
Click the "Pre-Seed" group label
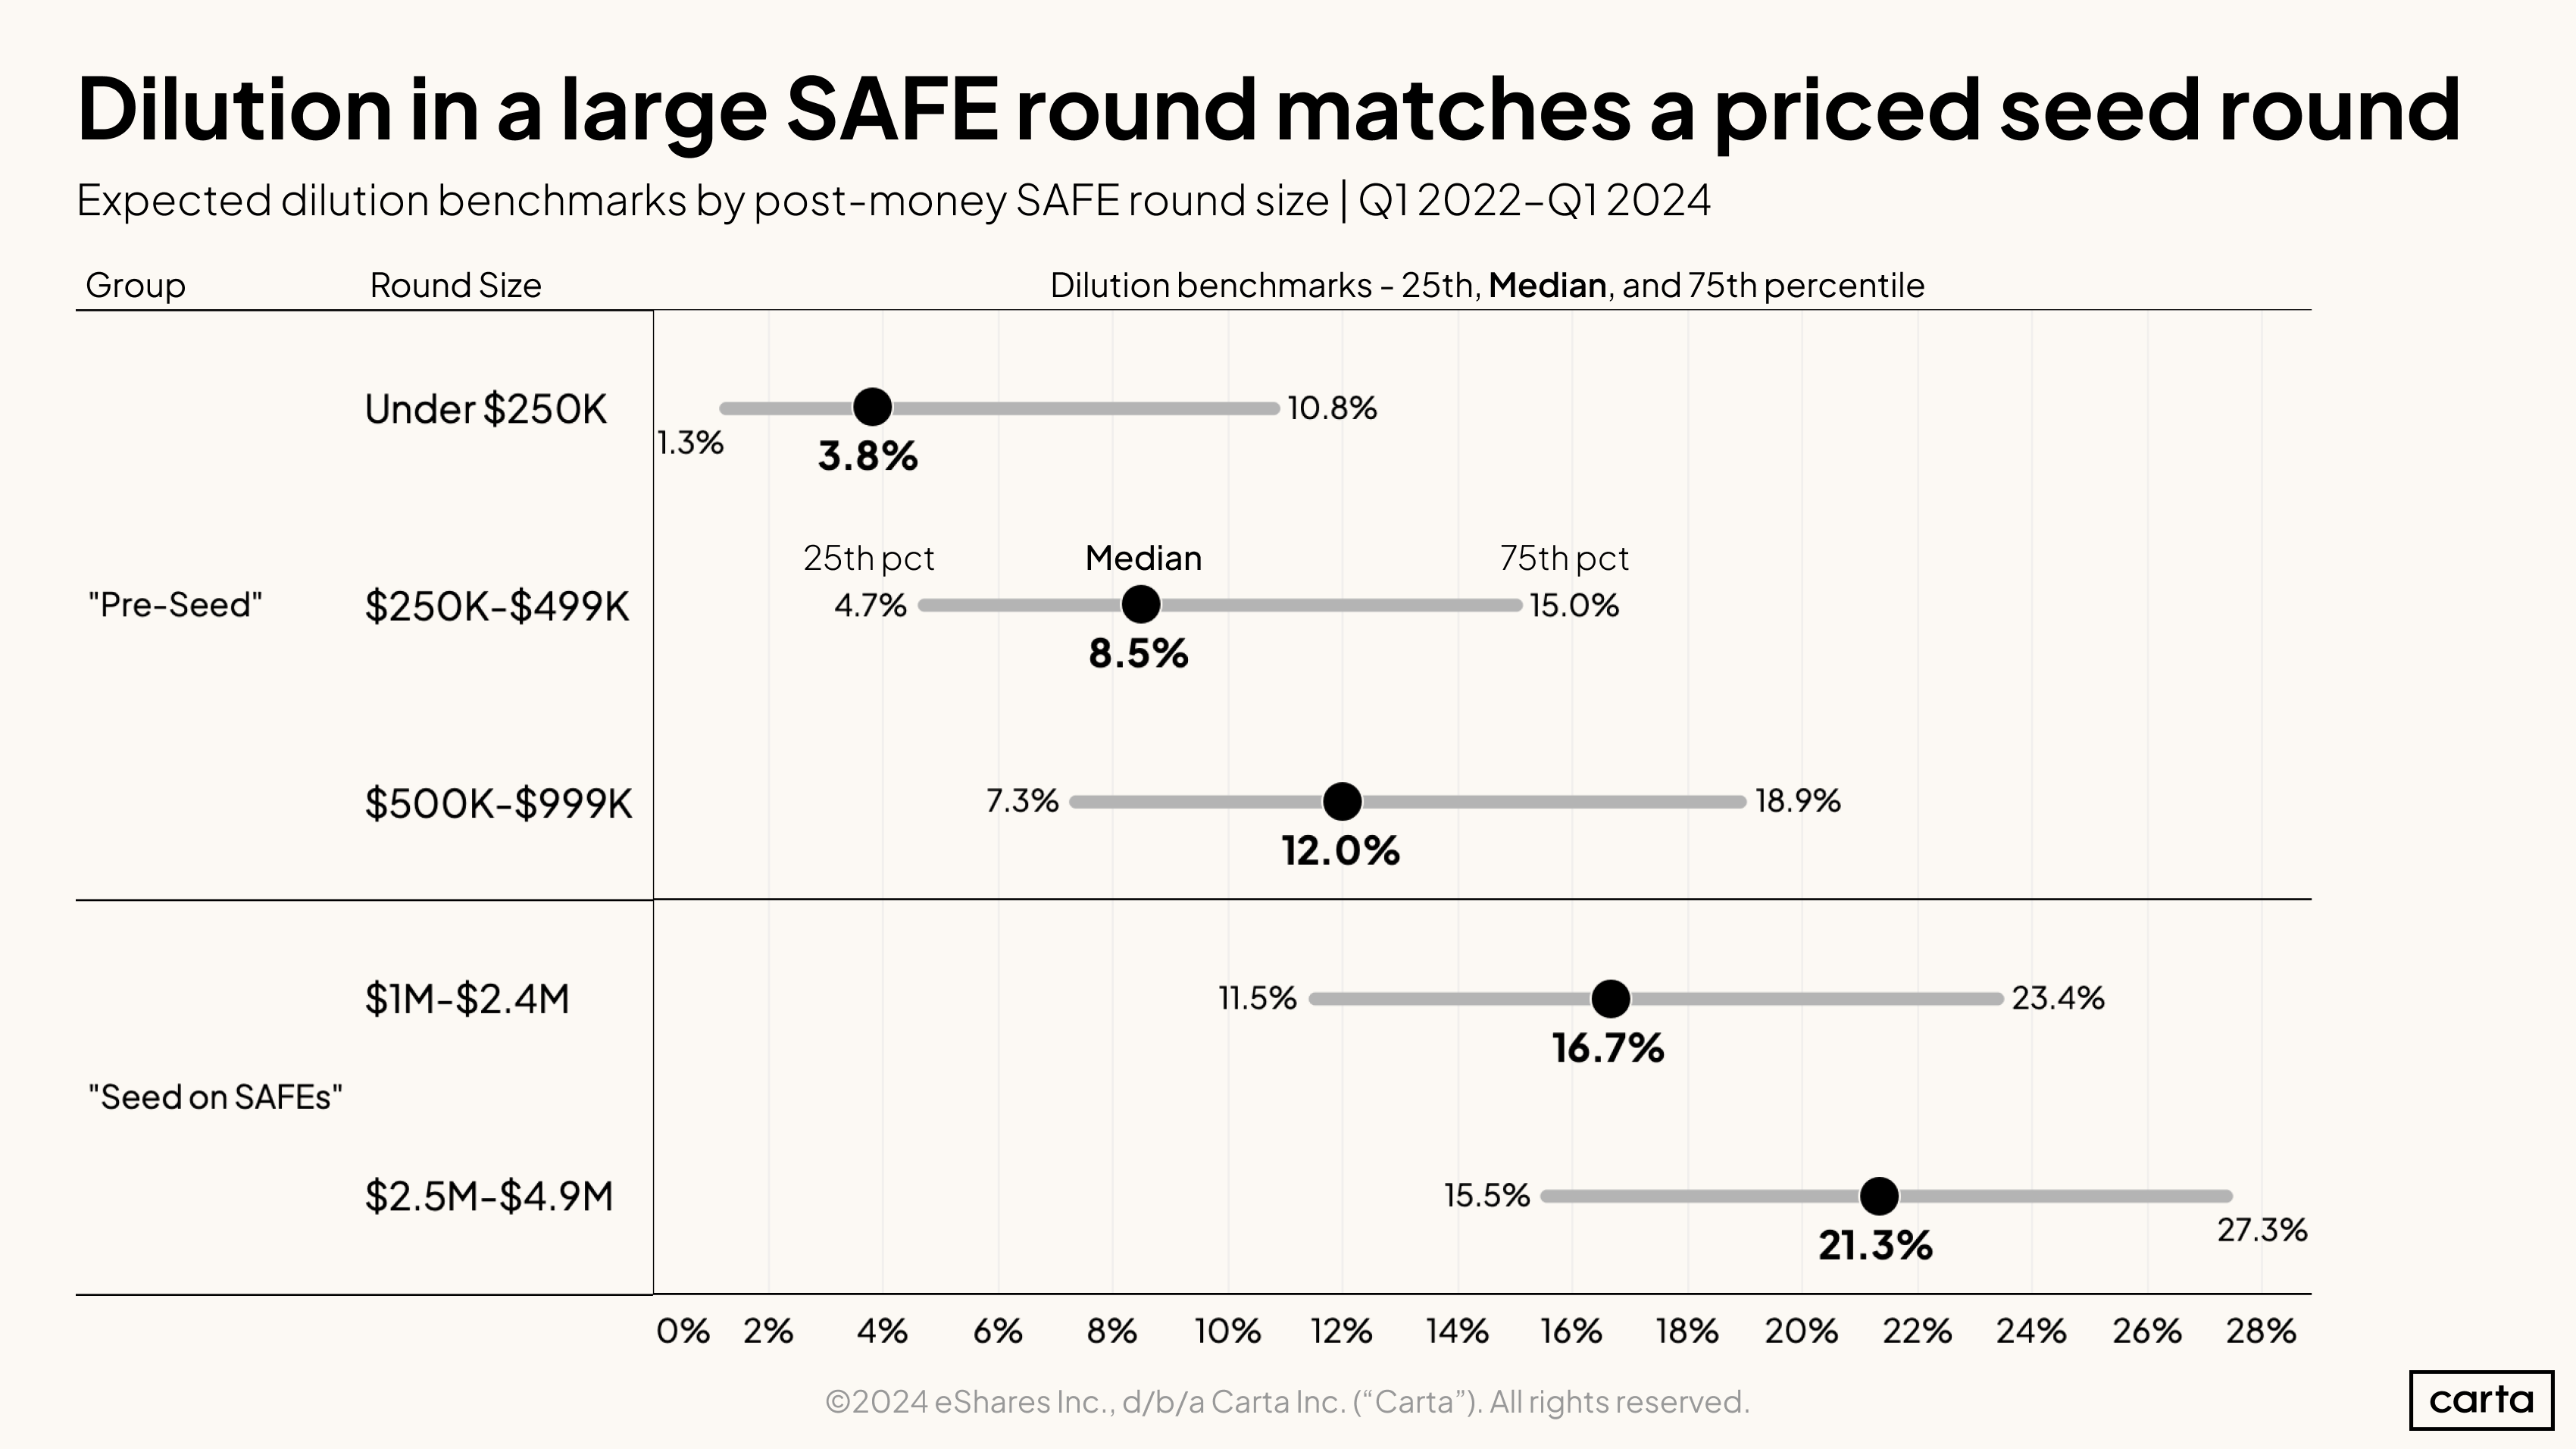pyautogui.click(x=175, y=605)
